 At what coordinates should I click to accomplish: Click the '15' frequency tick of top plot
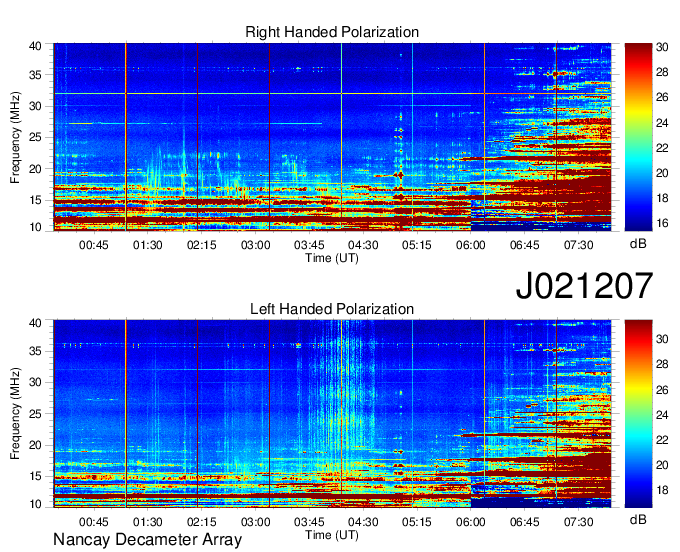click(x=35, y=201)
